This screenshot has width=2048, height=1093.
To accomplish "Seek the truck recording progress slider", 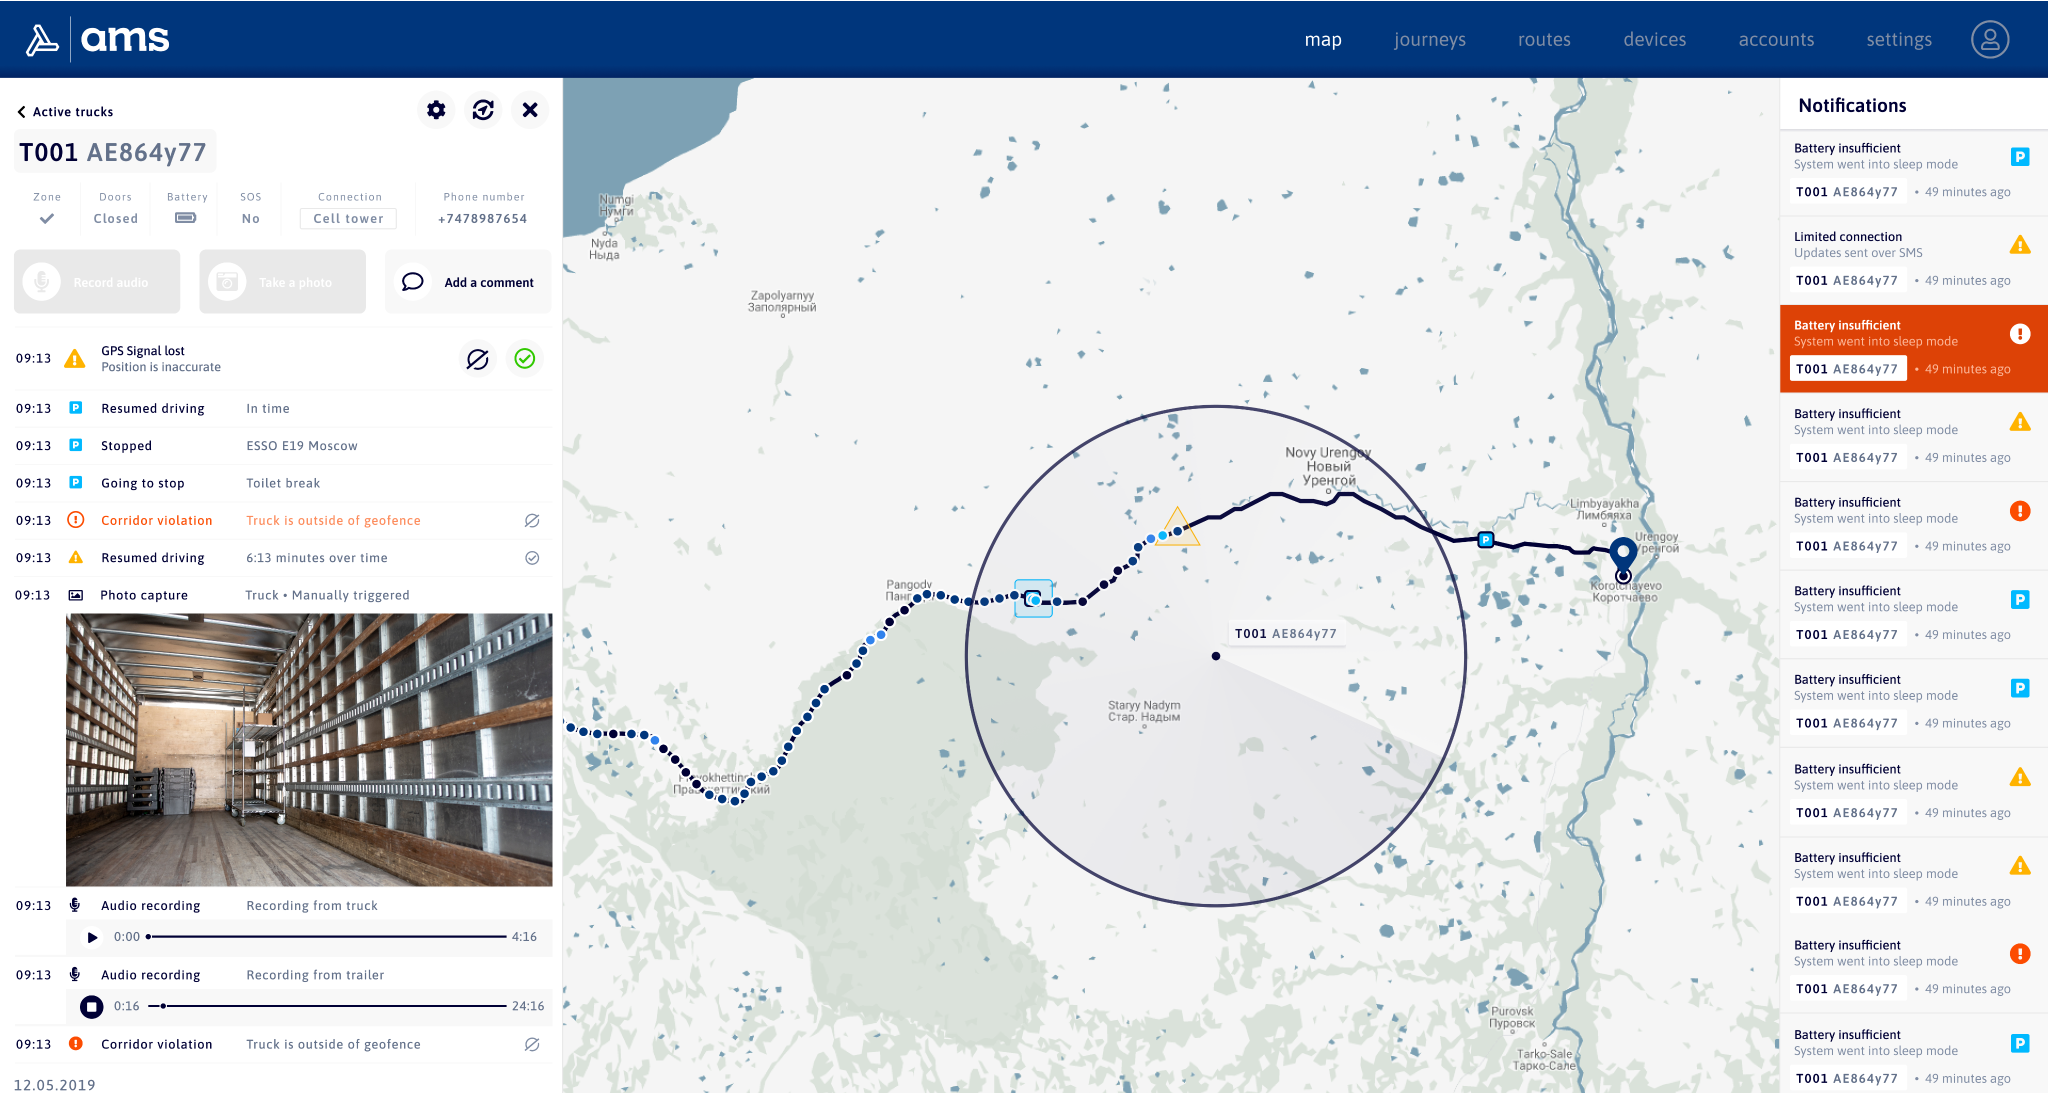I will [x=327, y=937].
